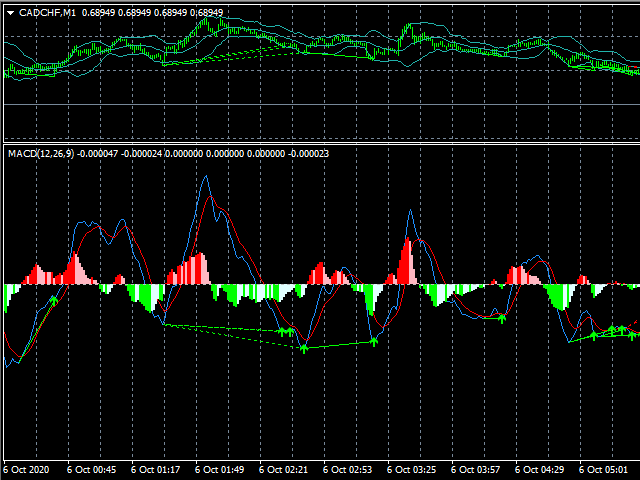Select the 6 Oct 05:01 time label
The height and width of the screenshot is (480, 640).
coord(602,469)
